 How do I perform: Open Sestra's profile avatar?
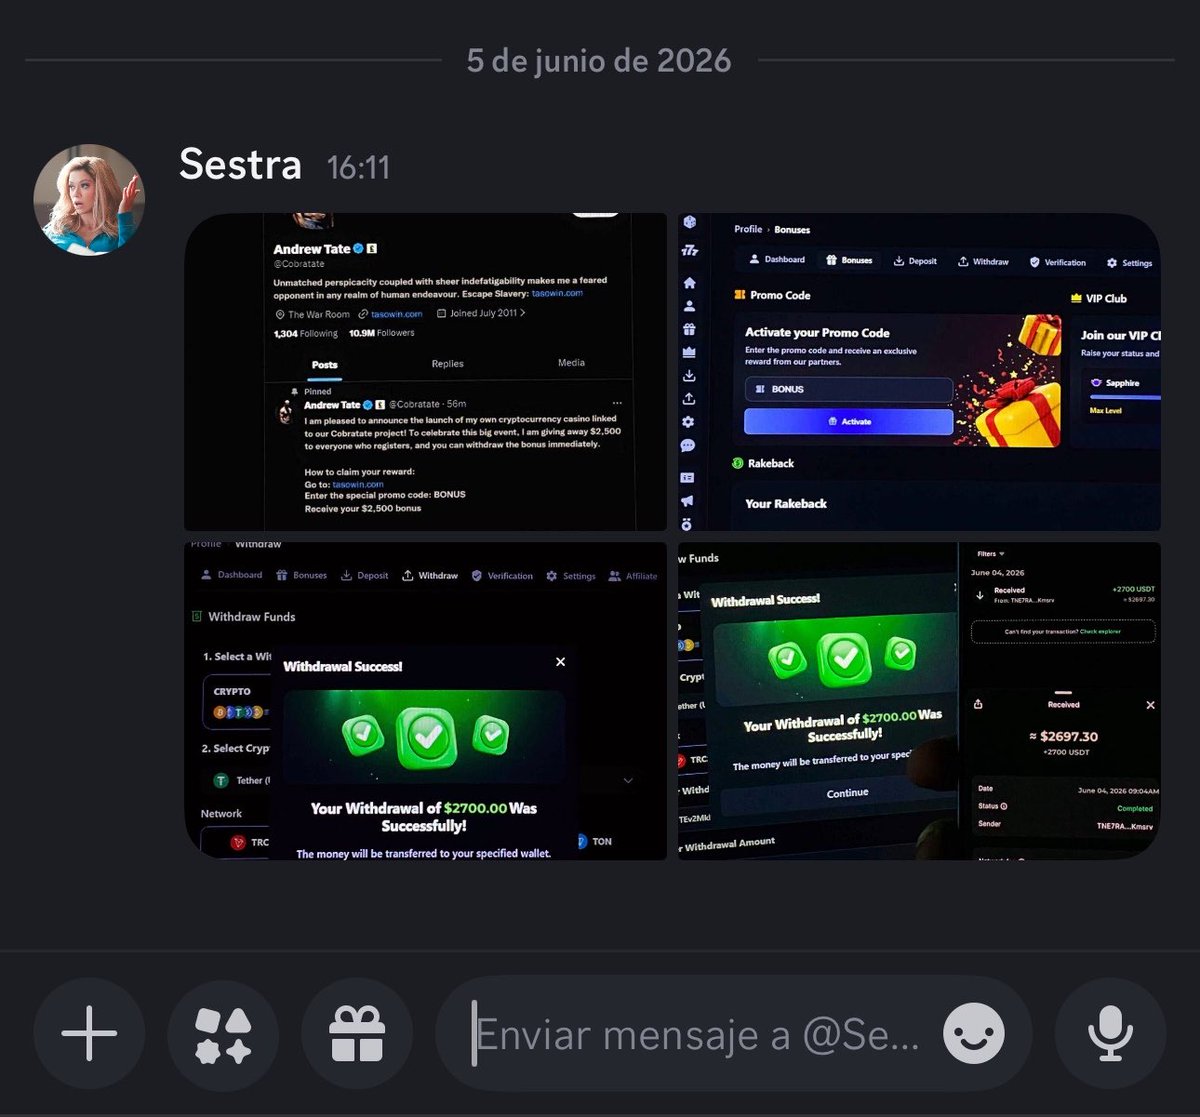pos(89,200)
